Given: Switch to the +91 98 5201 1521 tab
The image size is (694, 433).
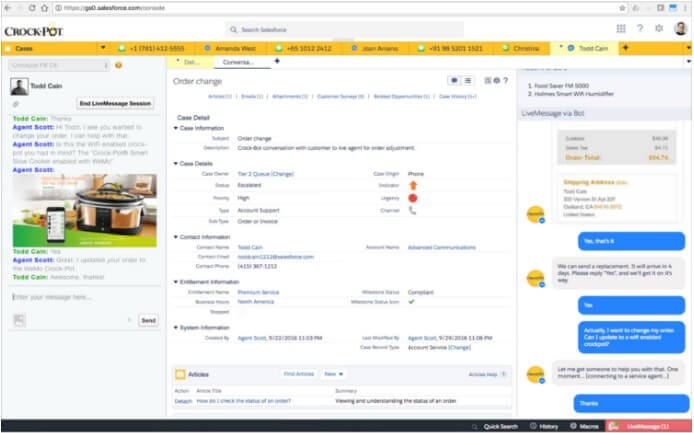Looking at the screenshot, I should click(x=450, y=48).
